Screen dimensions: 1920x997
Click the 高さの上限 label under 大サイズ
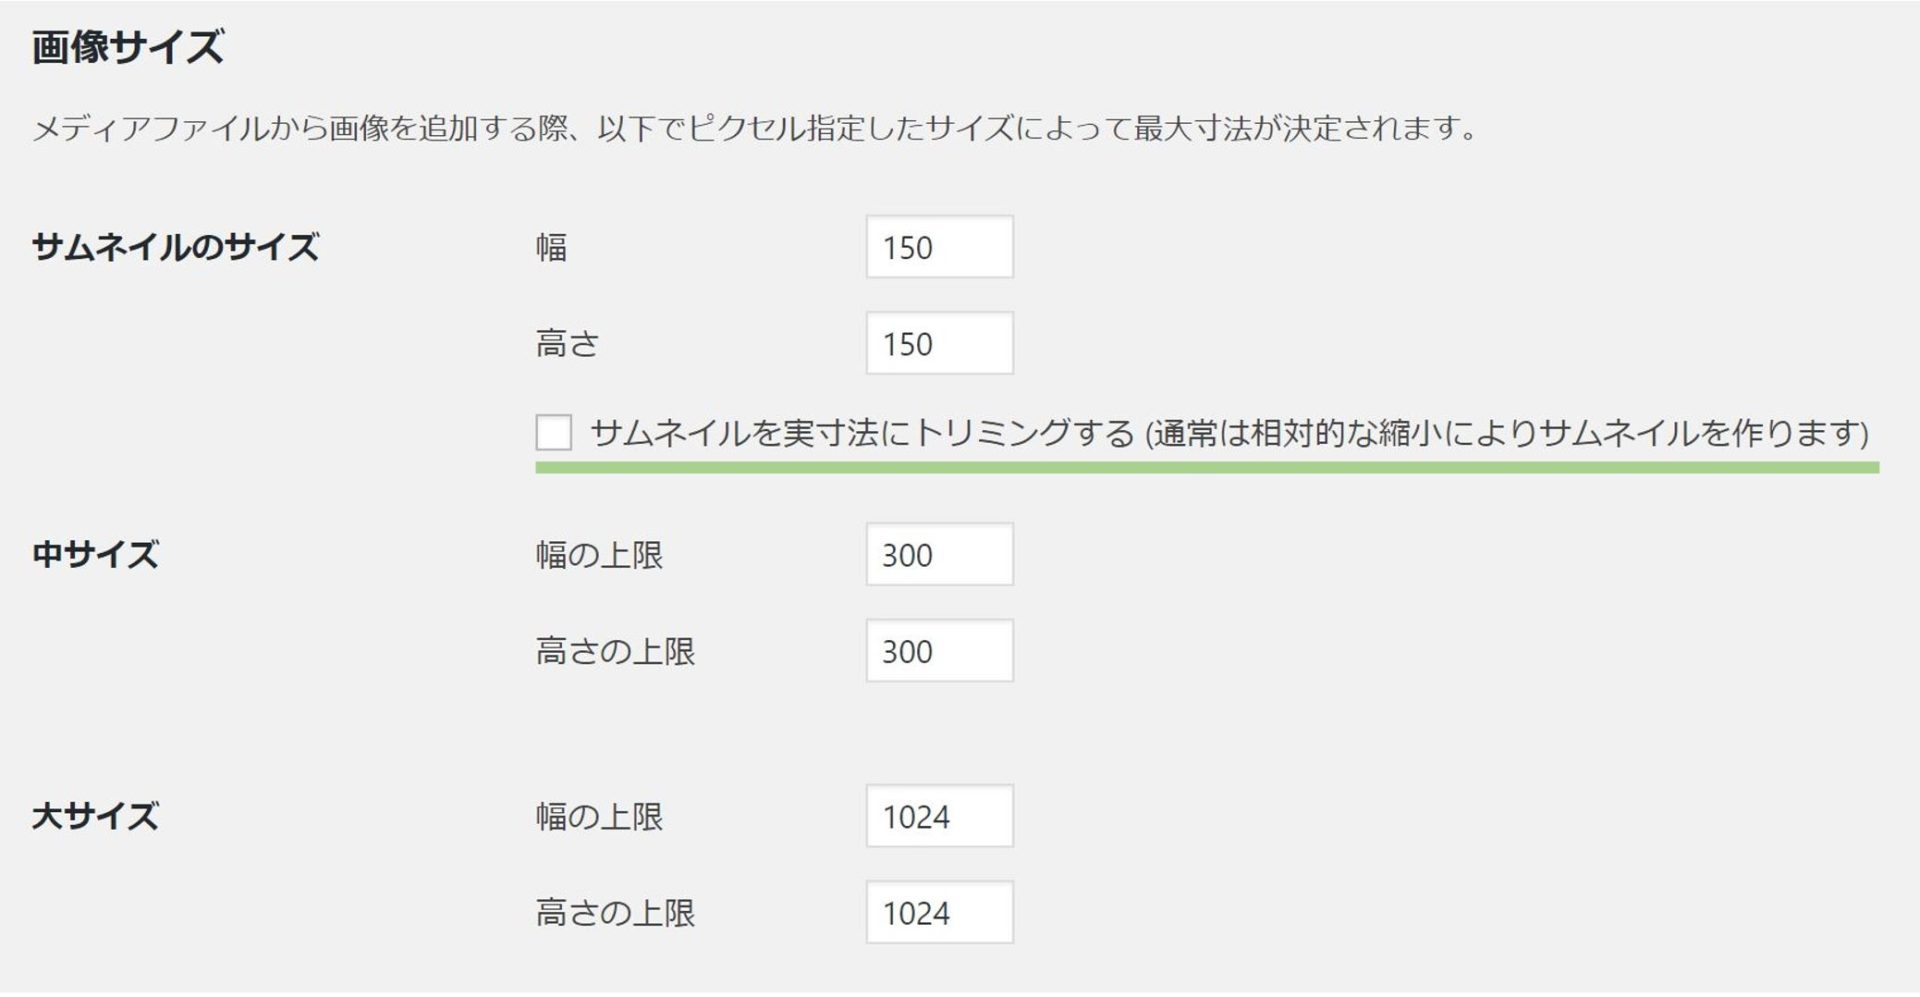(x=615, y=913)
